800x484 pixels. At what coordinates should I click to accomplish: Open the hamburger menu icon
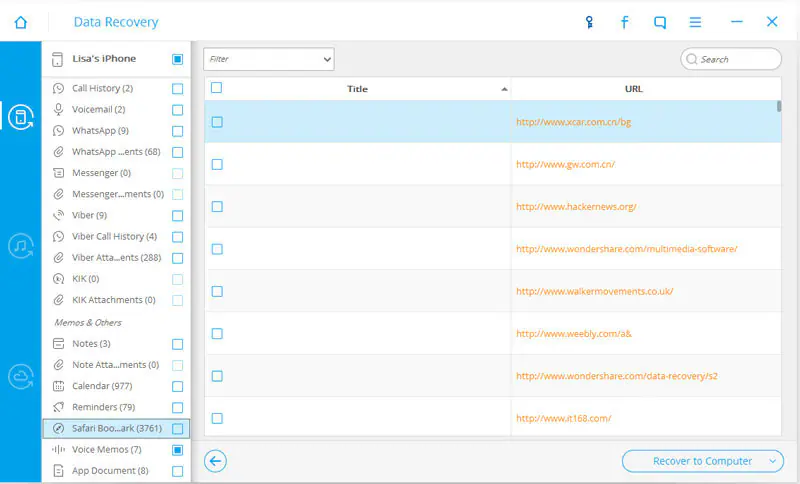695,22
